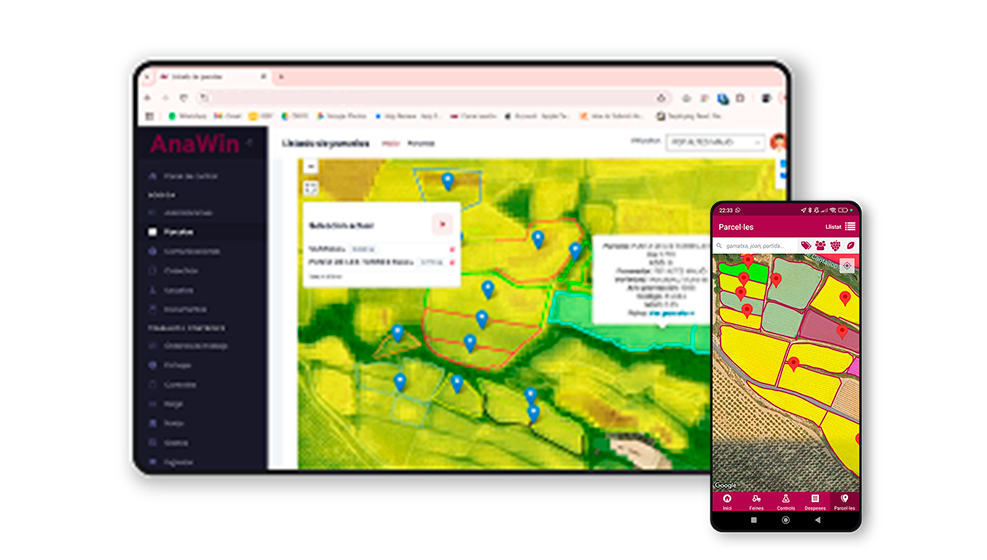The height and width of the screenshot is (560, 987).
Task: Collapse the AnaWin sidebar with the chevron
Action: tap(250, 143)
